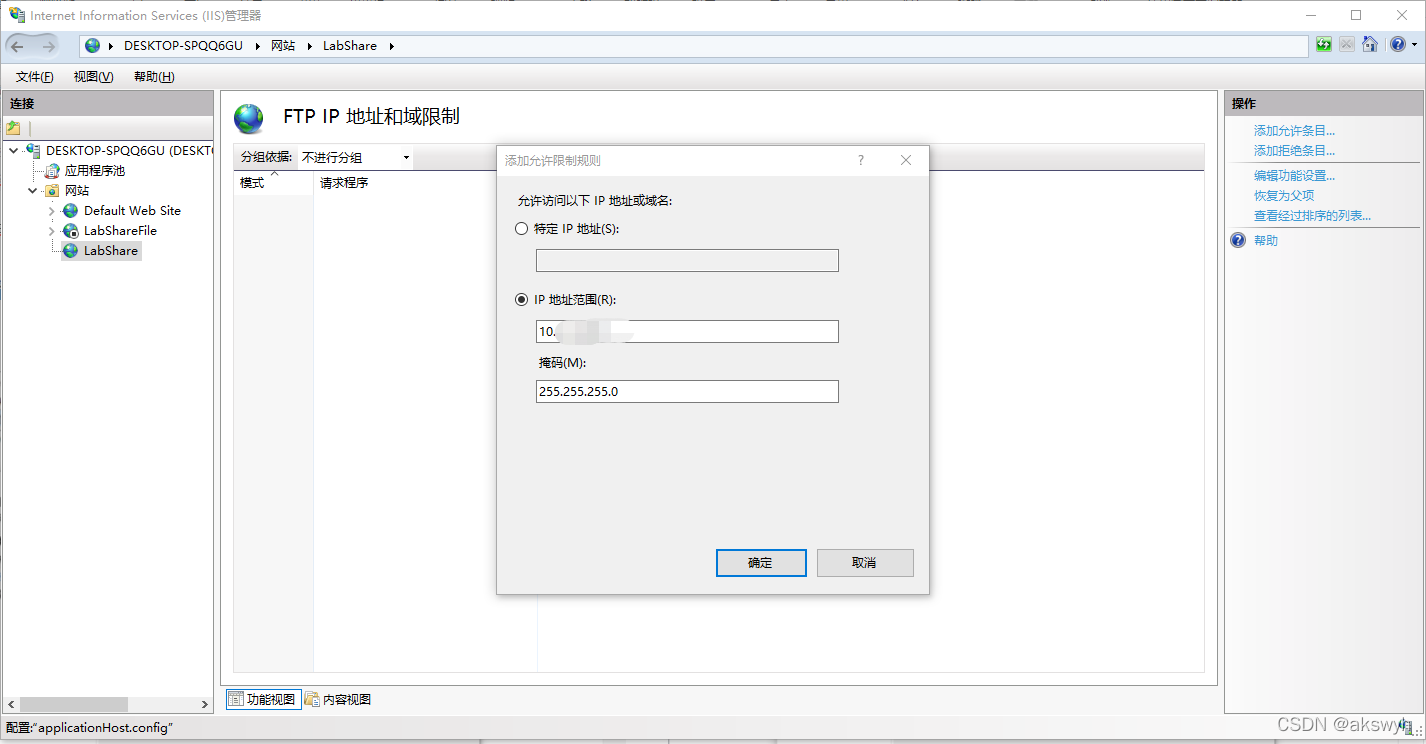
Task: Go to the home page icon
Action: pos(1370,45)
